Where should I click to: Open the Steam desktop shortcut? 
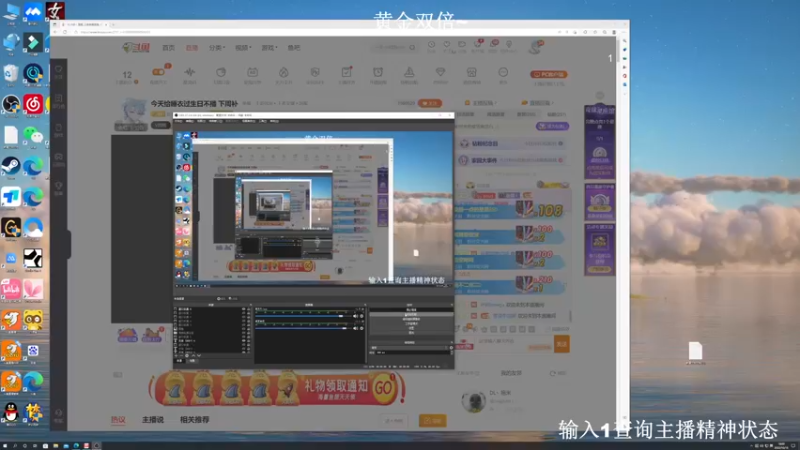click(11, 166)
